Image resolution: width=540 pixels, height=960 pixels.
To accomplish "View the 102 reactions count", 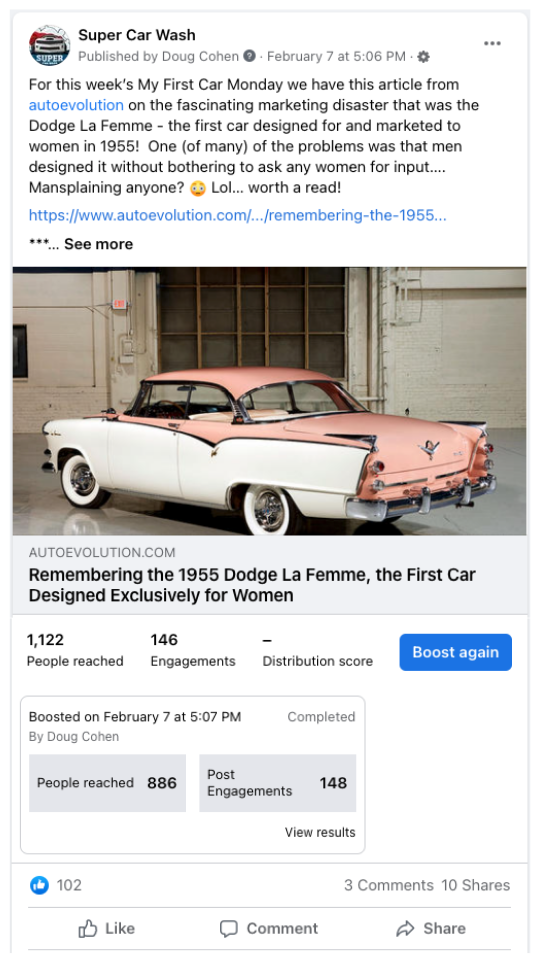I will tap(69, 885).
